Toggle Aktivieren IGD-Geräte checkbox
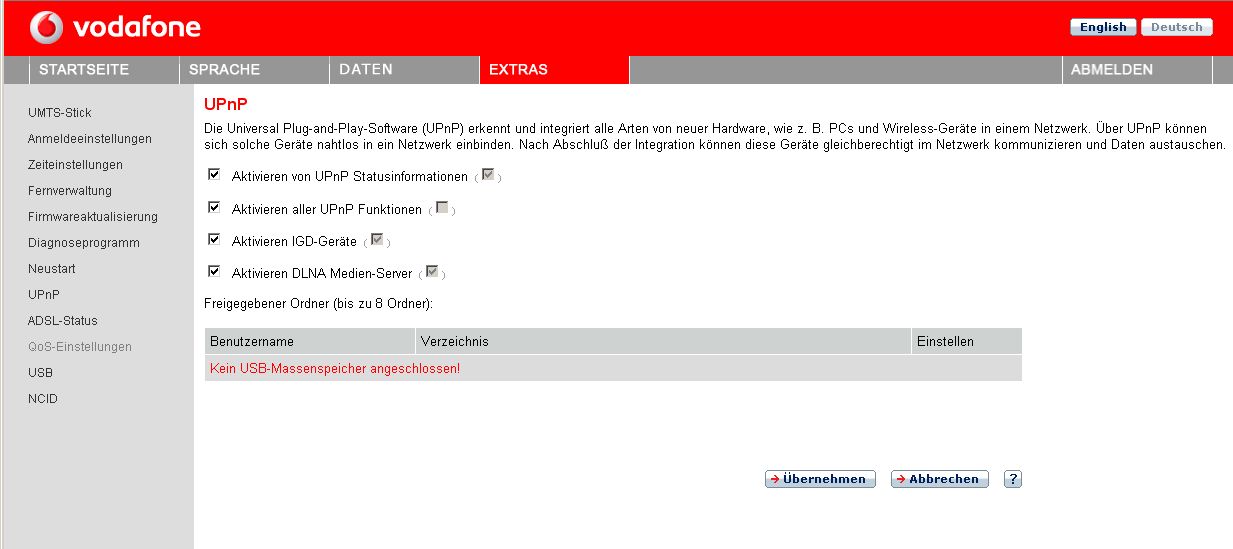The height and width of the screenshot is (549, 1233). (213, 239)
